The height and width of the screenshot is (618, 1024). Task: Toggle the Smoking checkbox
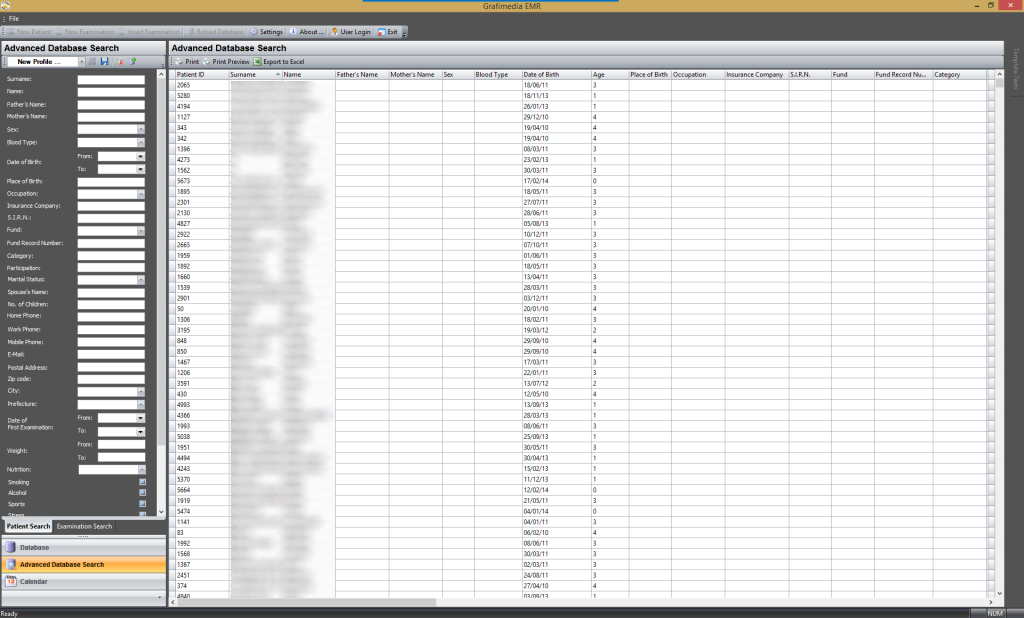click(142, 482)
